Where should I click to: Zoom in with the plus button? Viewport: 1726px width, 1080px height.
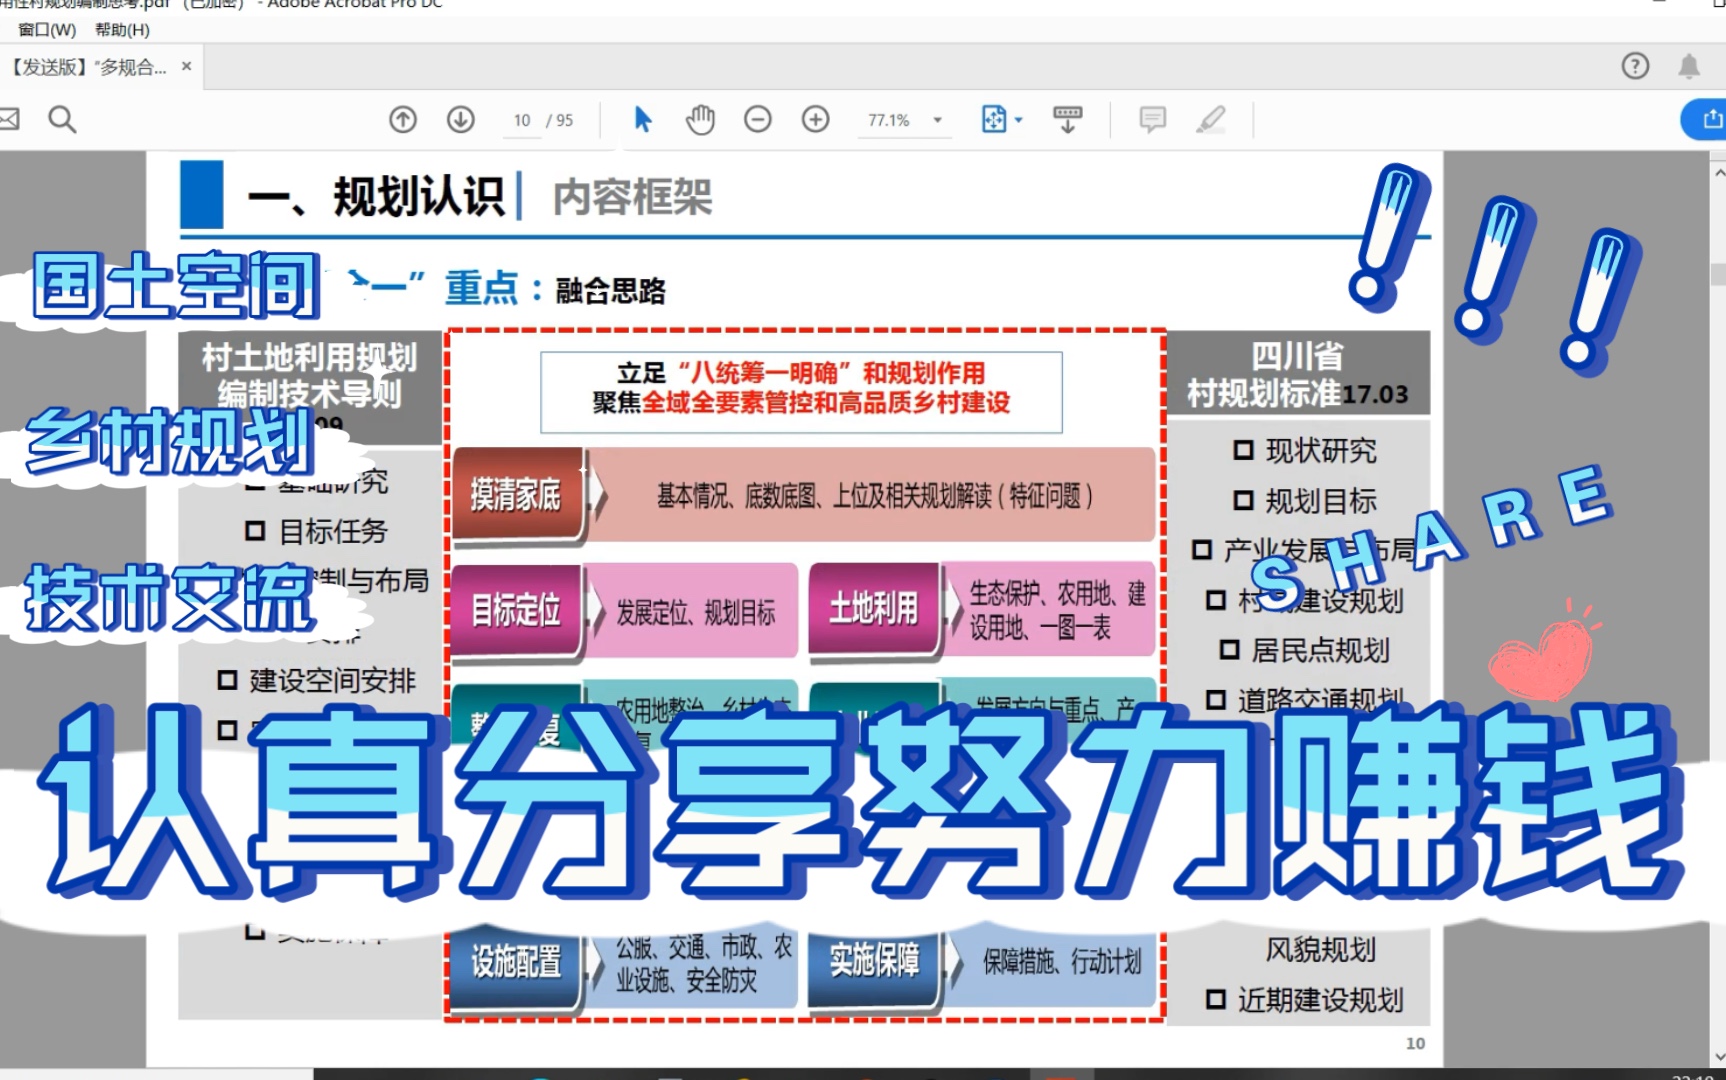pos(816,120)
